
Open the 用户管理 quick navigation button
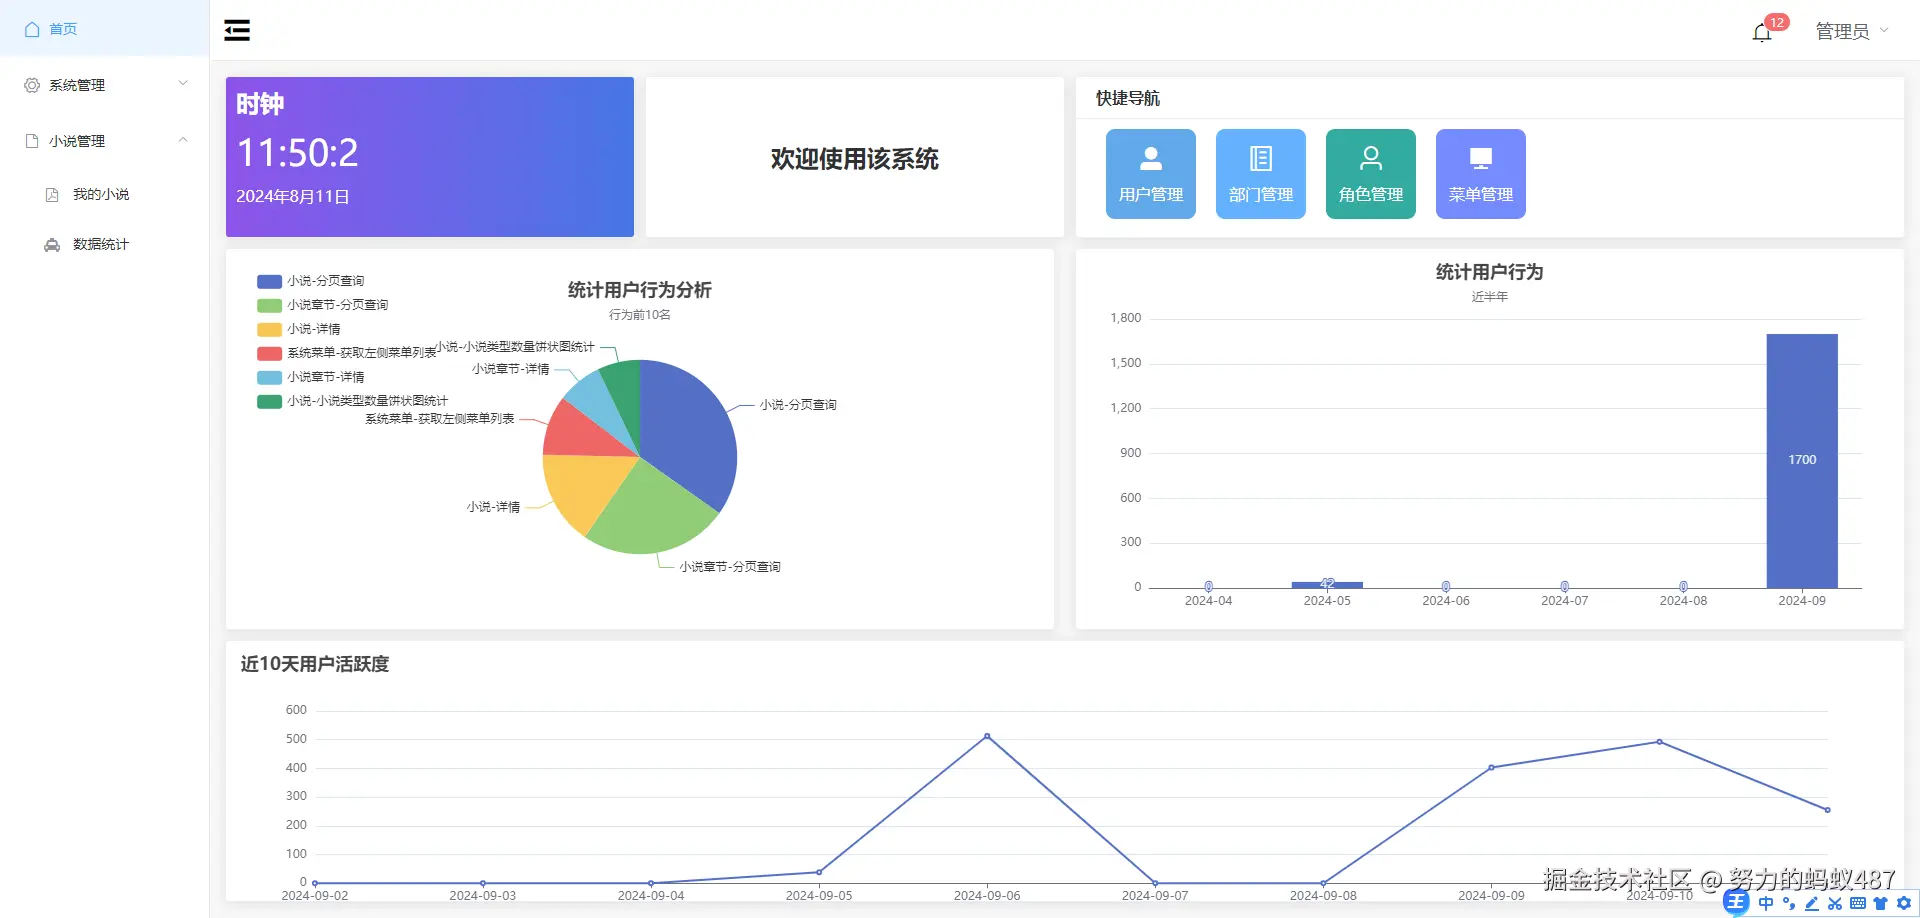tap(1151, 174)
